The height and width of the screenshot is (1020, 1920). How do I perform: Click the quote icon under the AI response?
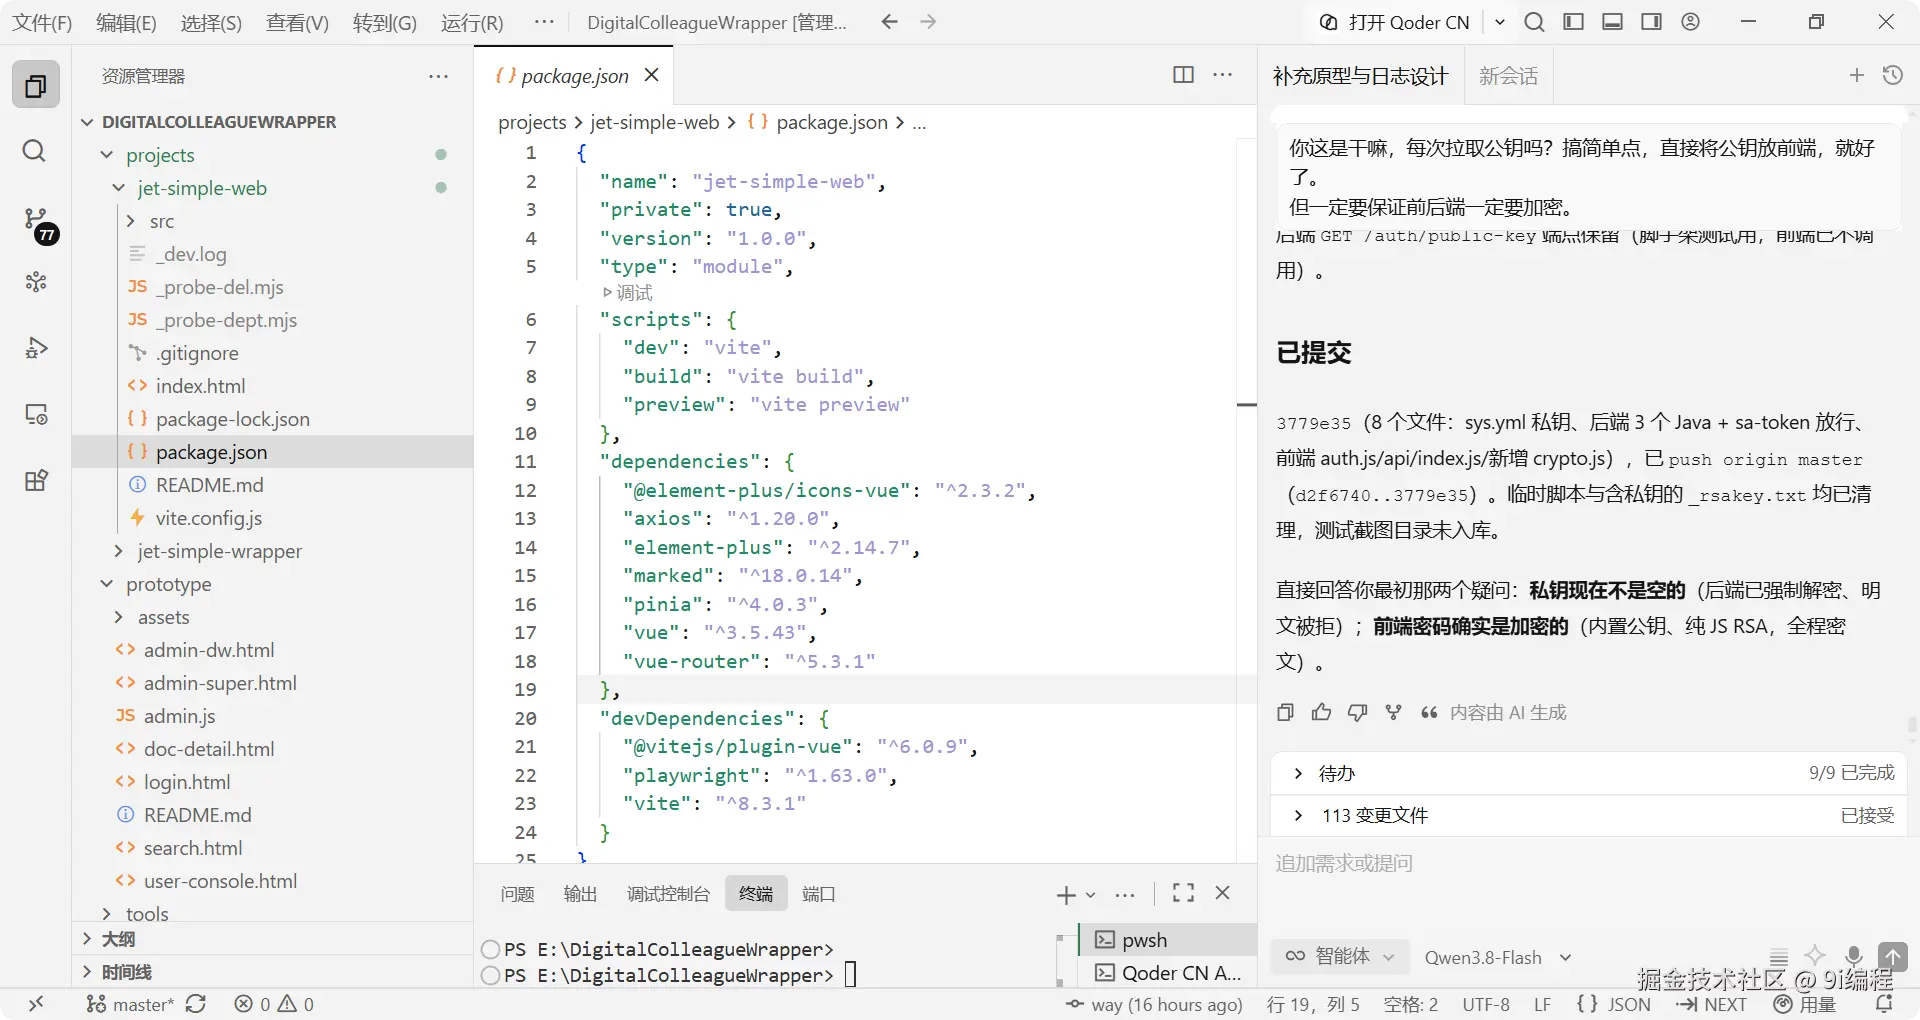pos(1429,712)
